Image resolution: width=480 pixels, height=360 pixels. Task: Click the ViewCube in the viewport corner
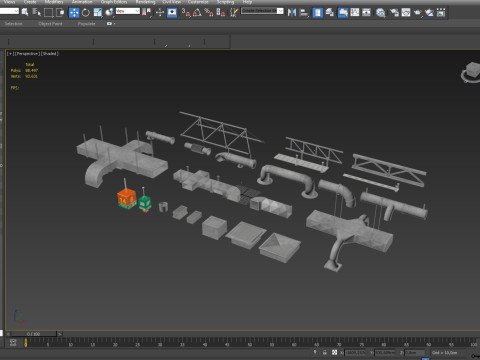coord(471,71)
